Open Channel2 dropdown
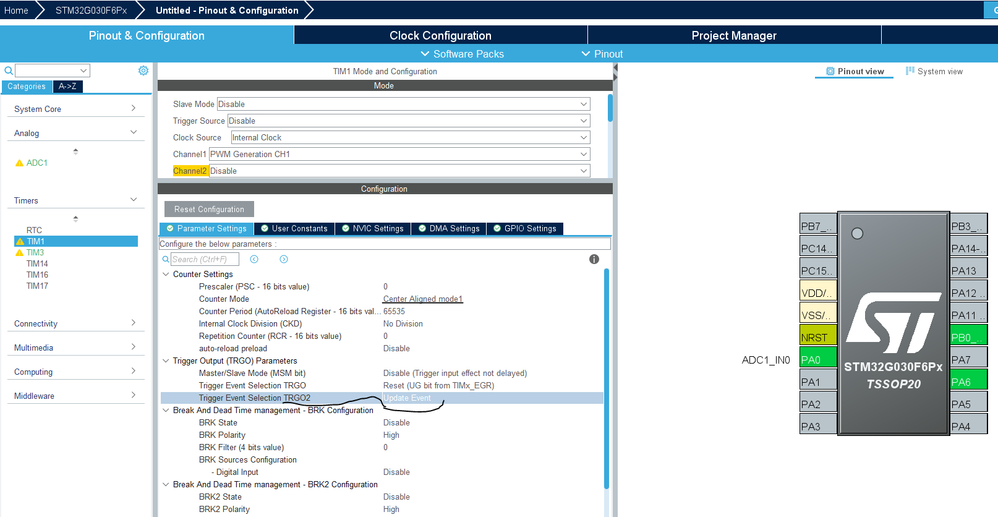 click(399, 171)
